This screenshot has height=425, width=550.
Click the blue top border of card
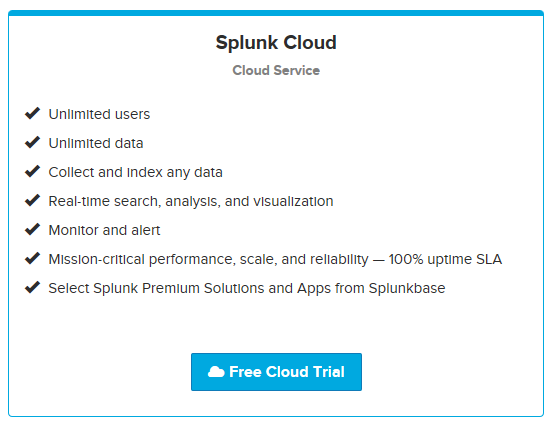coord(276,13)
